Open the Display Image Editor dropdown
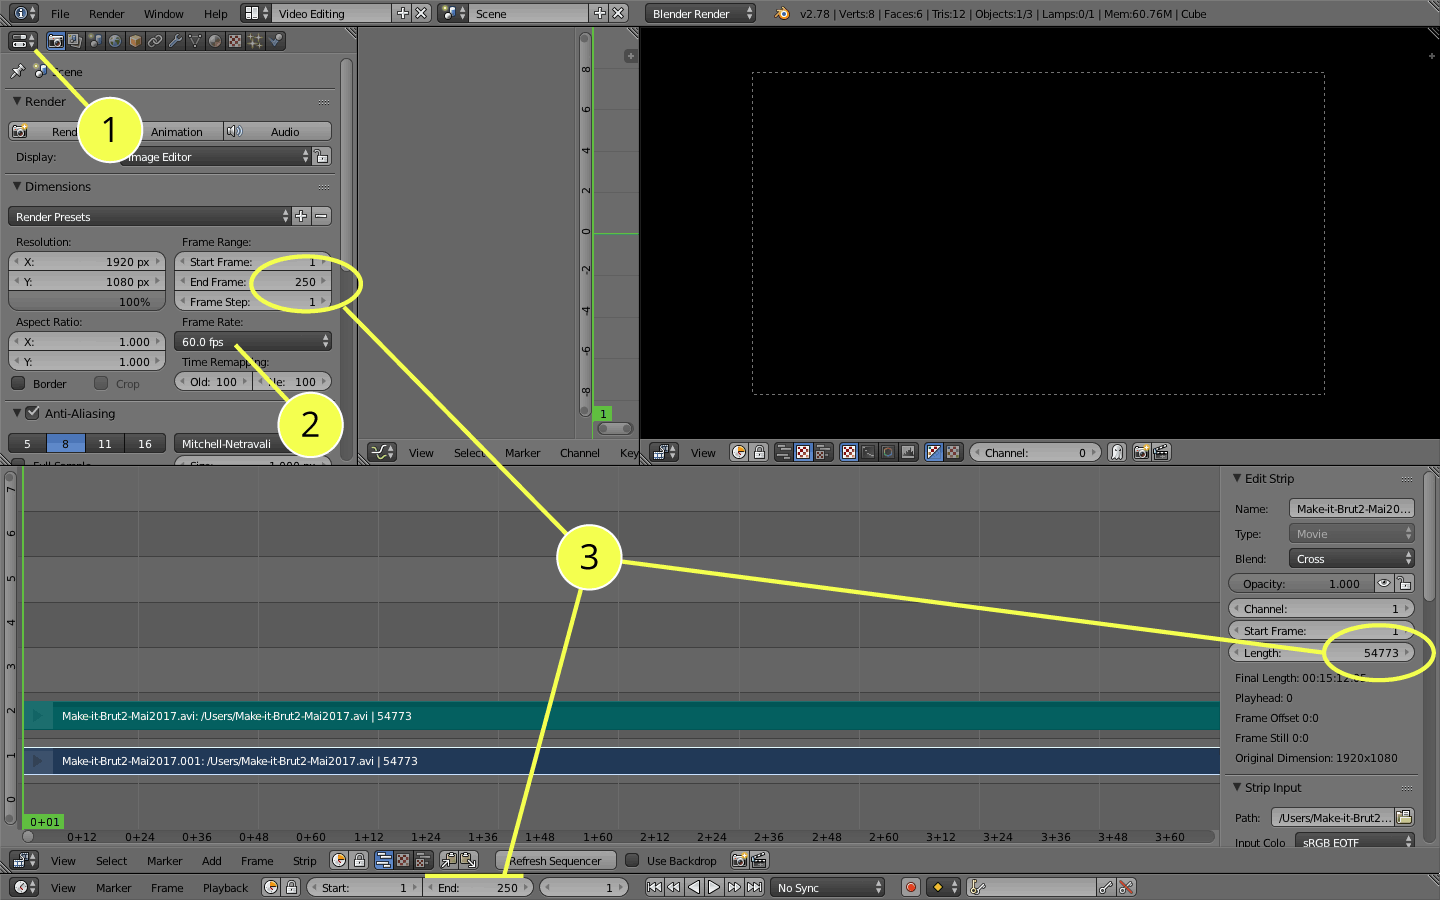The width and height of the screenshot is (1440, 900). (x=215, y=156)
